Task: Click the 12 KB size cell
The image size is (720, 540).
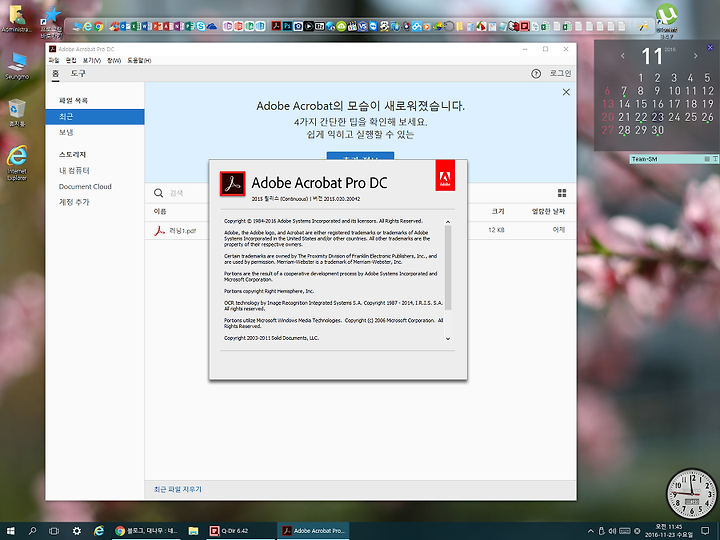Action: 496,230
